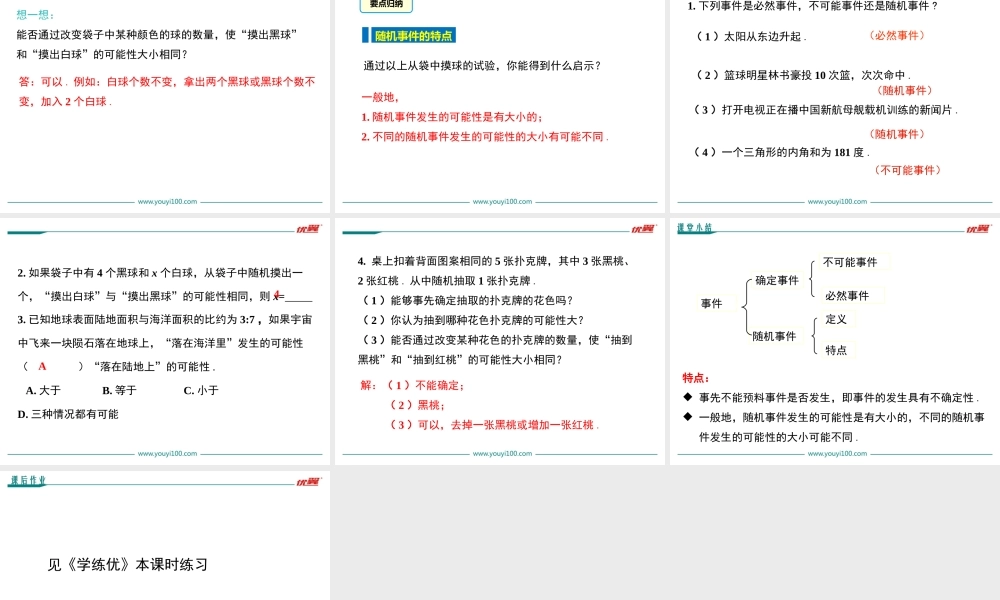Expand the 事件 concept node

[710, 303]
